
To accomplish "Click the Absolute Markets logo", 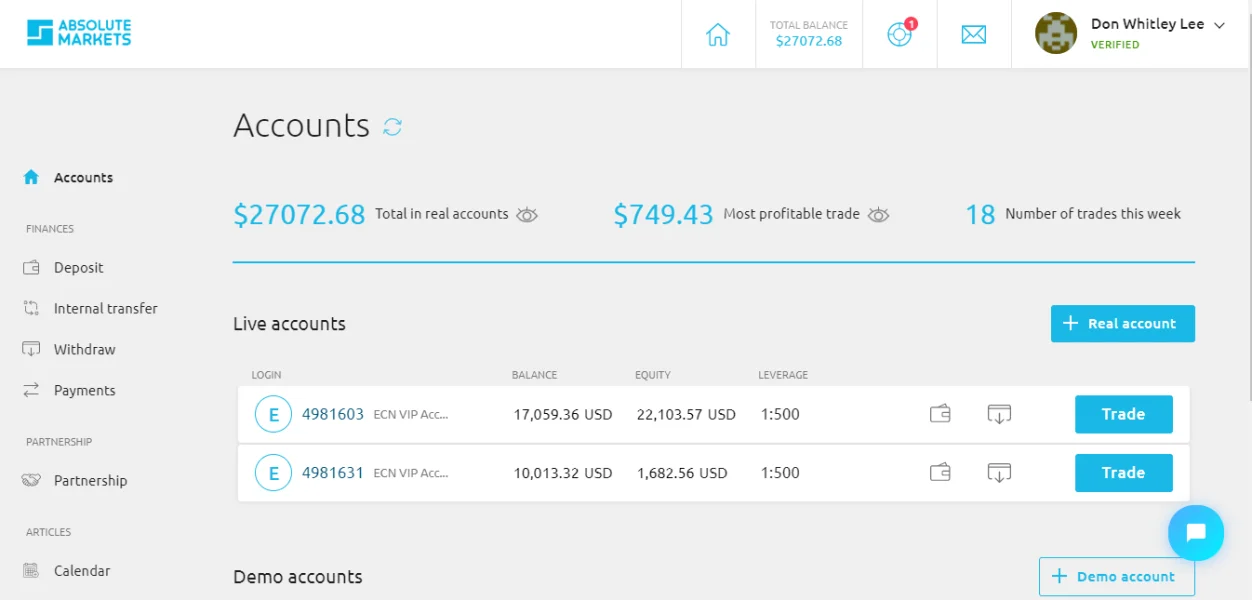I will (x=79, y=33).
